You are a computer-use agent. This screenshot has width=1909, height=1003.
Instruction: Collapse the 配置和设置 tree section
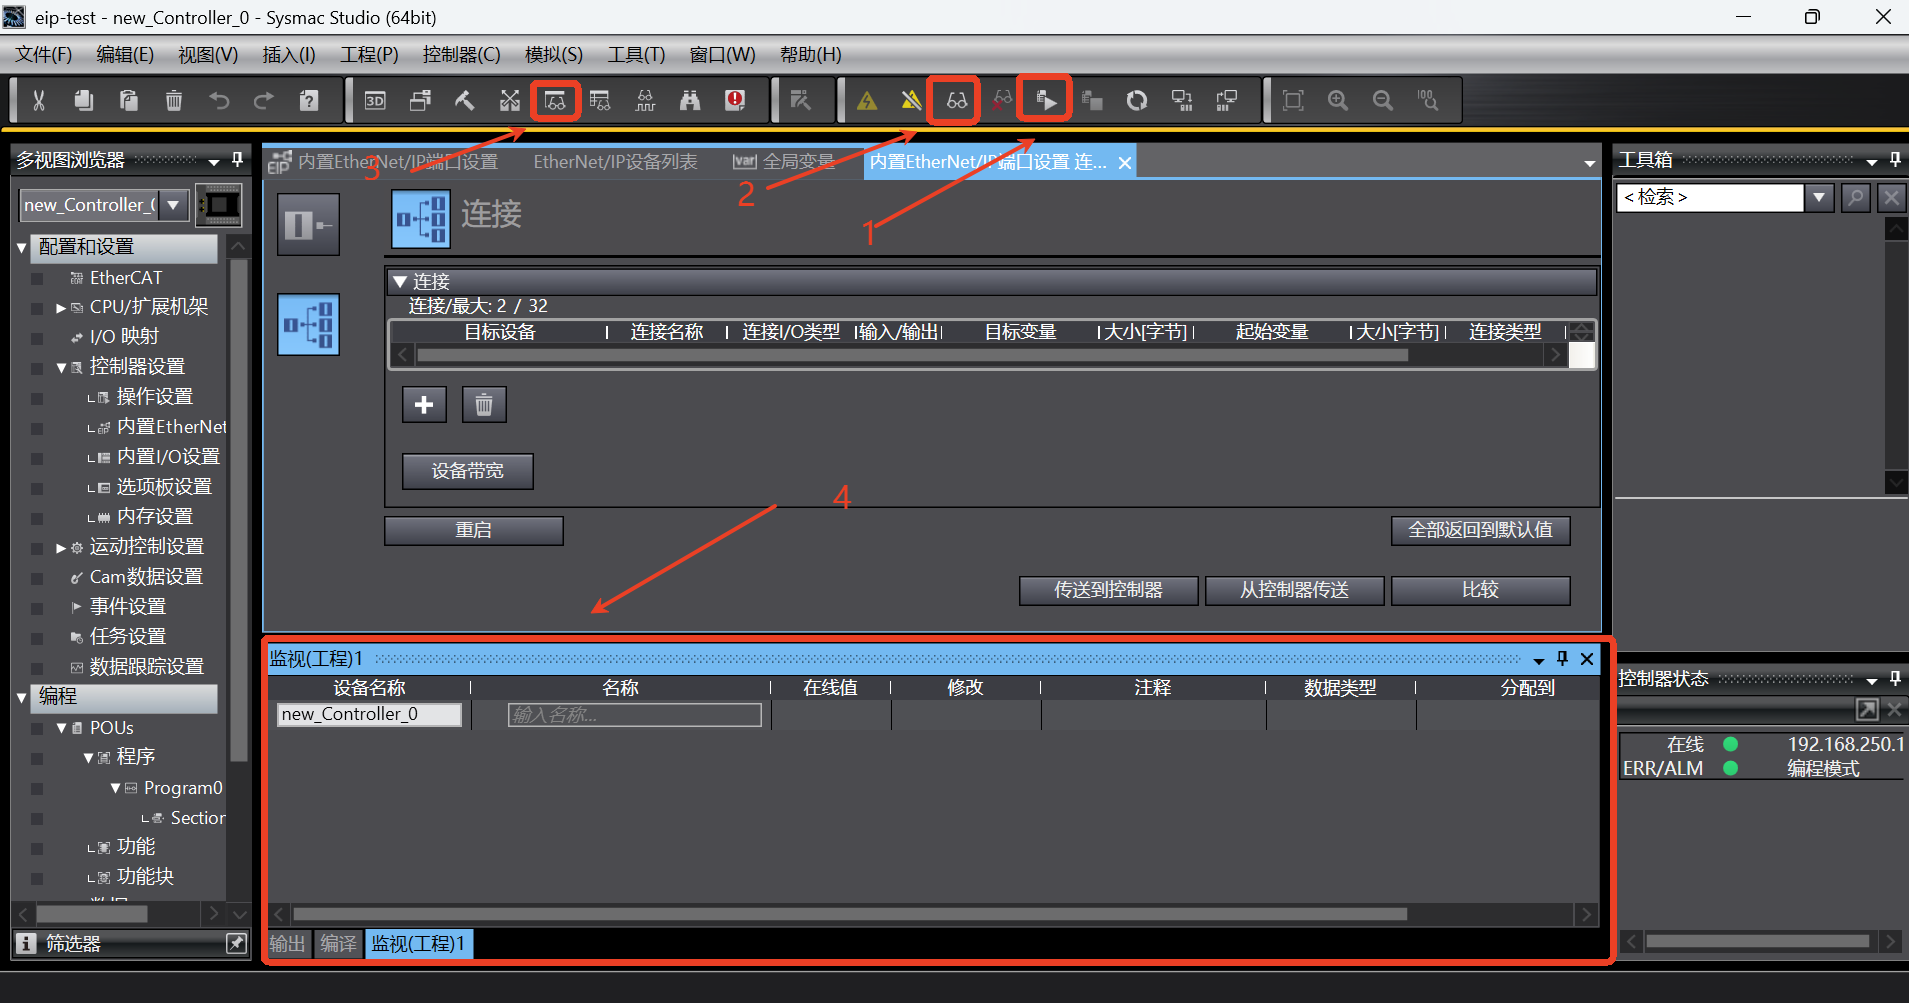pos(22,247)
